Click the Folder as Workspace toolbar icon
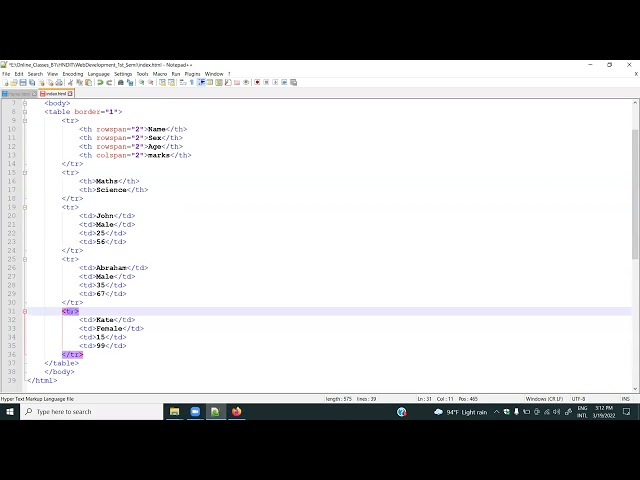The height and width of the screenshot is (480, 640). point(237,82)
